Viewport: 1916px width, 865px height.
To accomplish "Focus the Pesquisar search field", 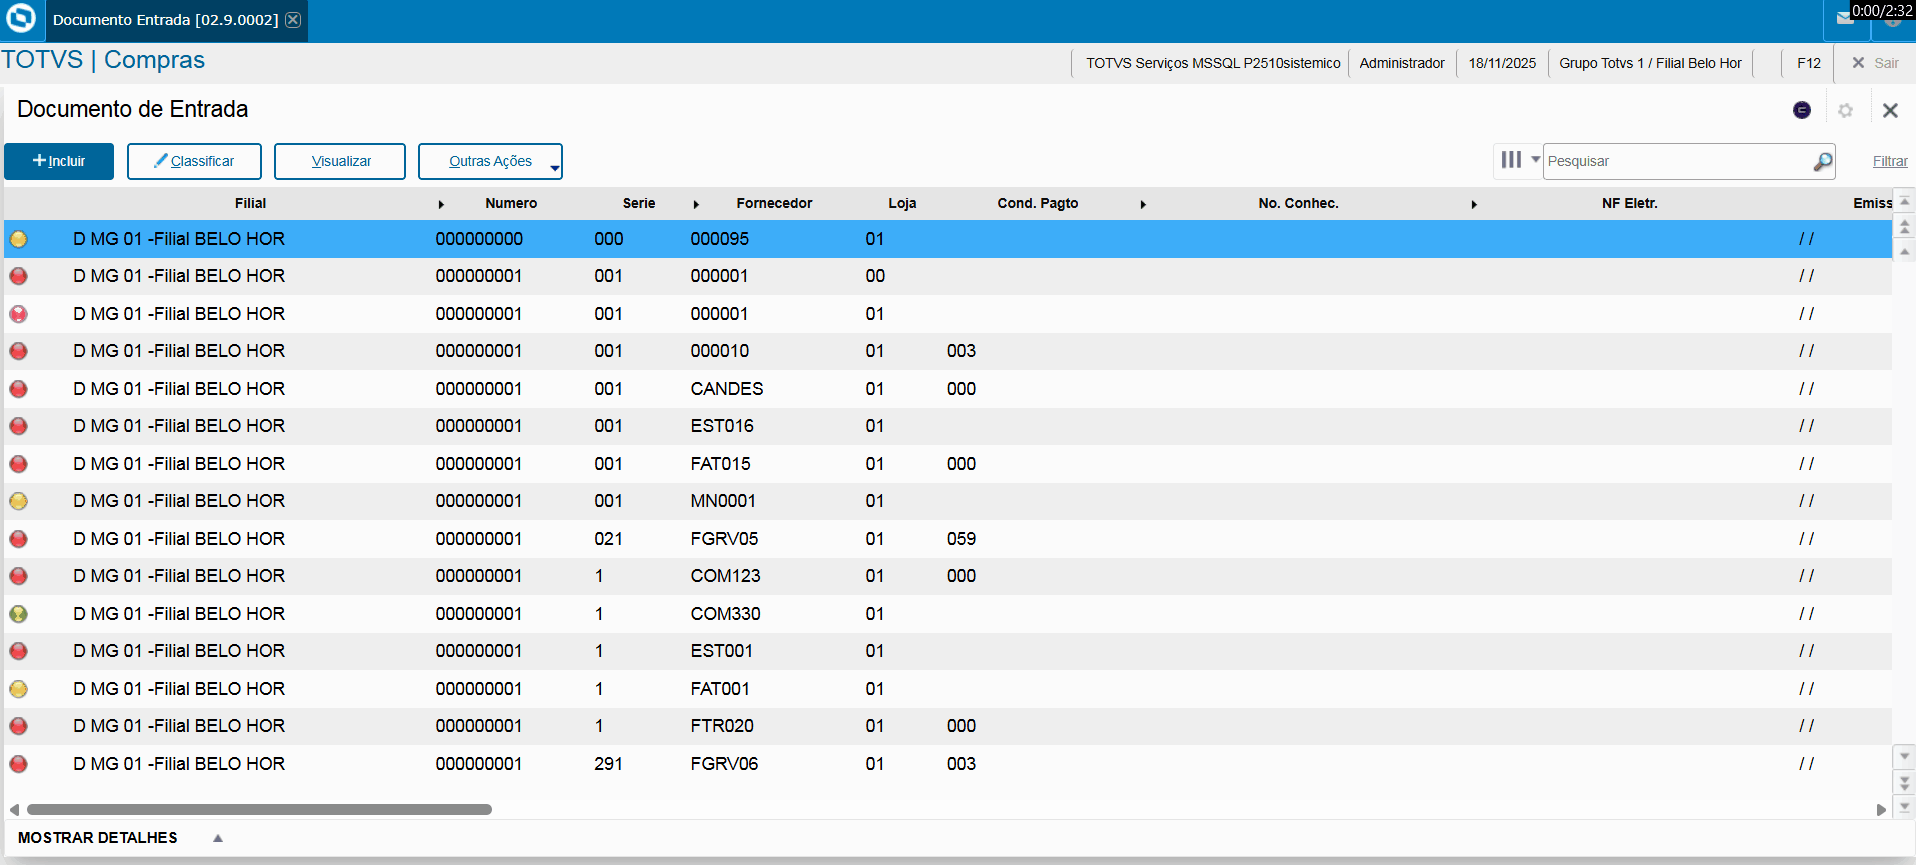I will pos(1677,161).
